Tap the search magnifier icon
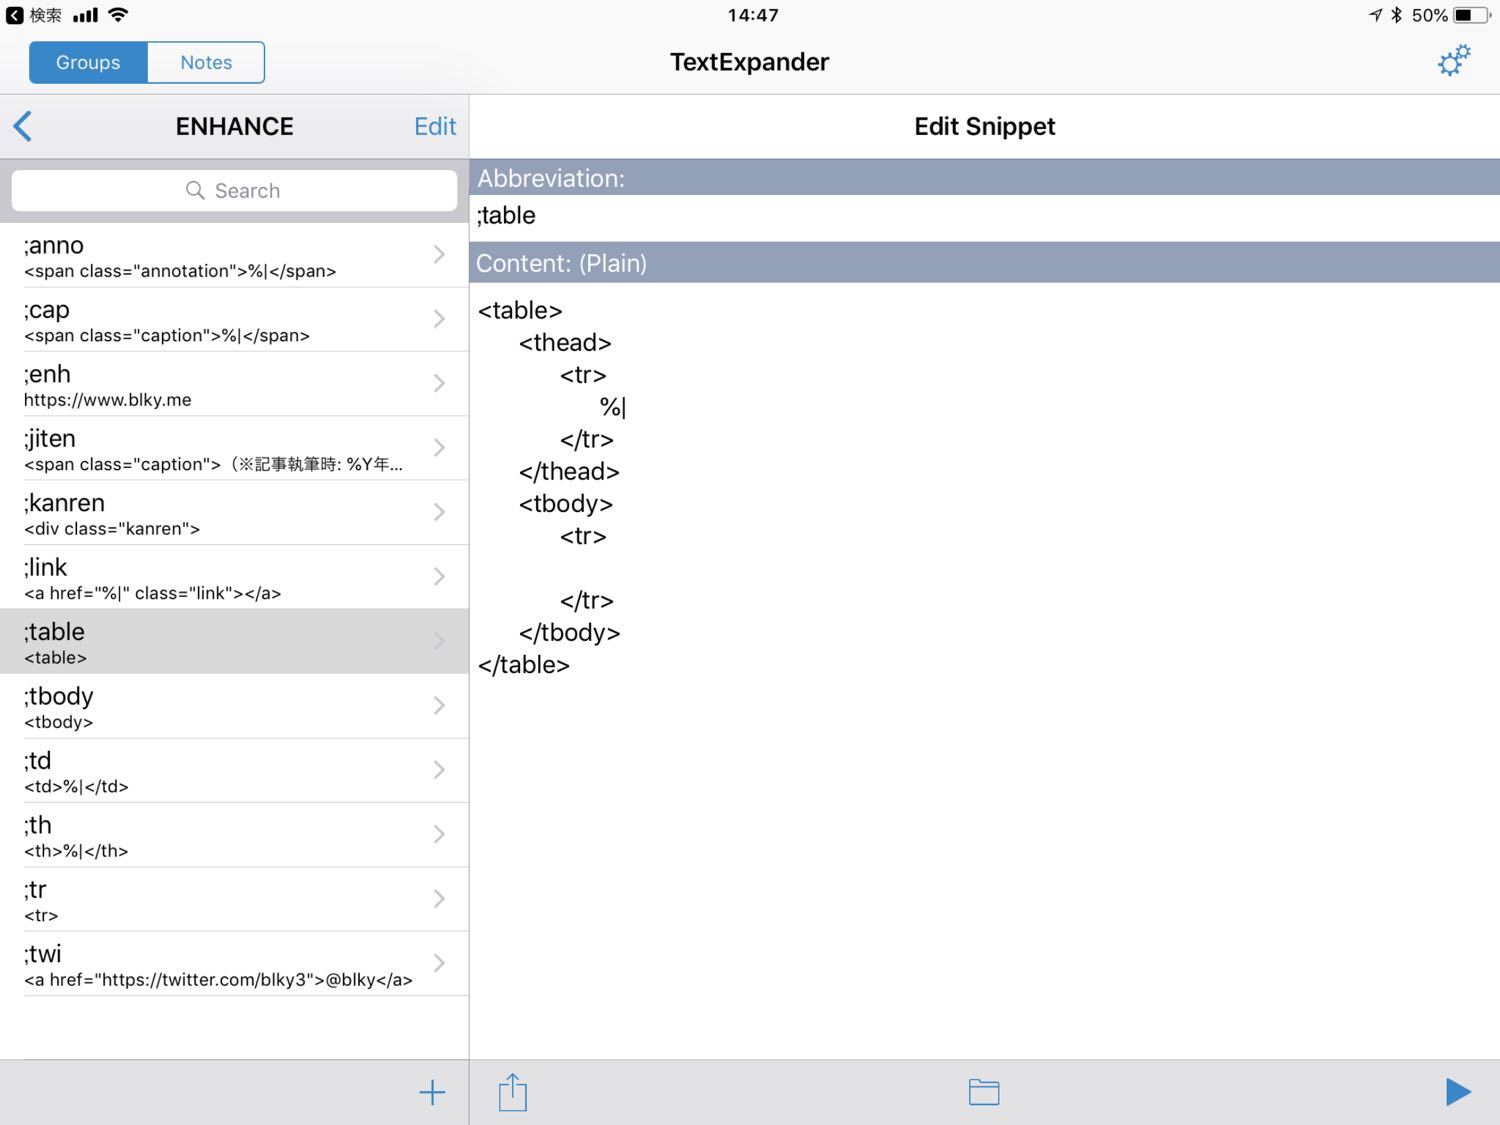Viewport: 1500px width, 1125px height. [x=195, y=190]
